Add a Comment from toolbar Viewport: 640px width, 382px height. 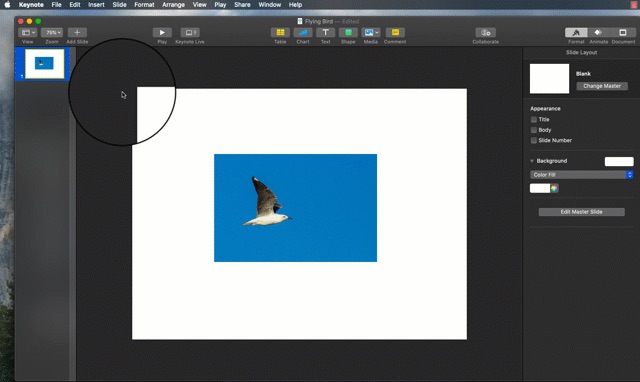tap(395, 33)
